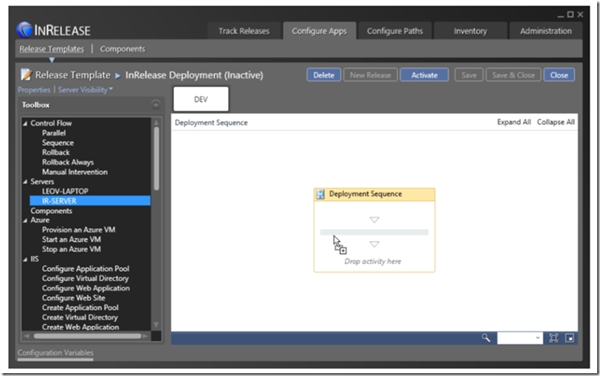Viewport: 600px width, 376px height.
Task: Open the Properties link
Action: tap(34, 90)
